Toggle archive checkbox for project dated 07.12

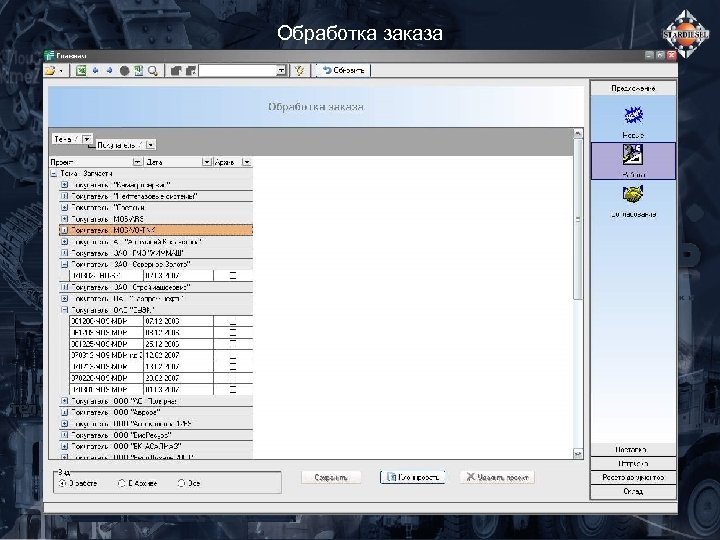(x=233, y=321)
